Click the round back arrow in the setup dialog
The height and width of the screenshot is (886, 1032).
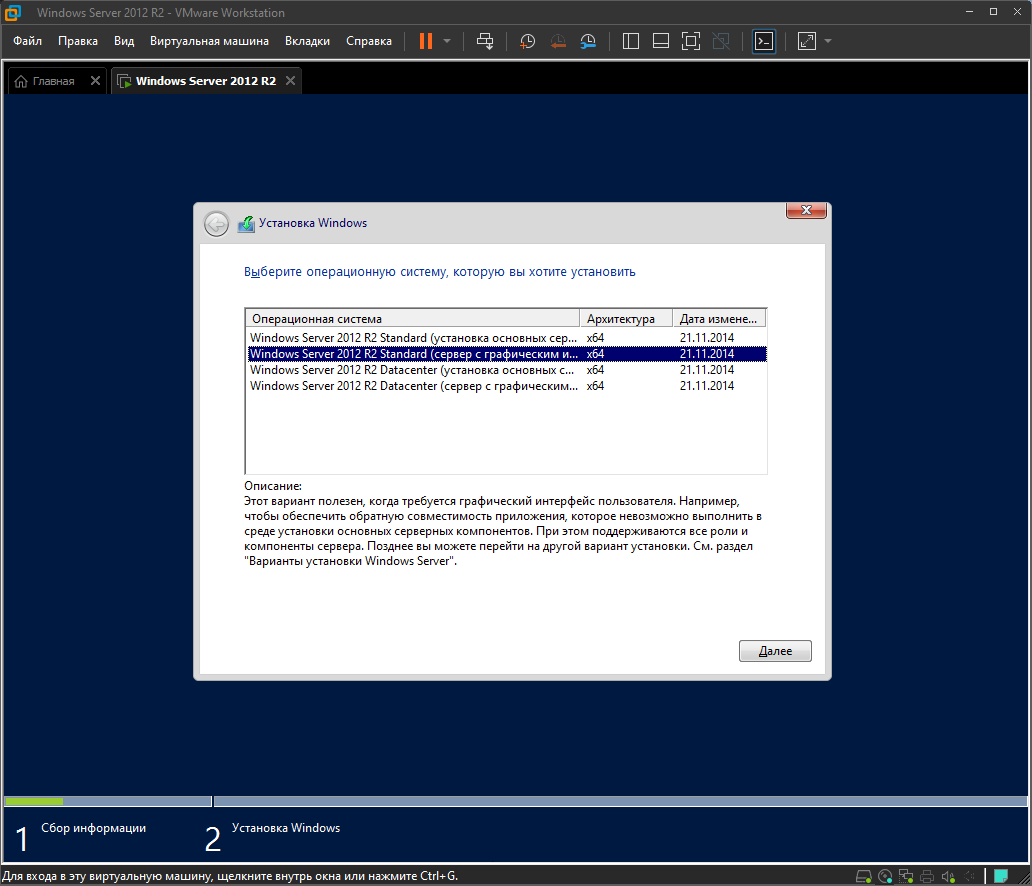pos(216,224)
